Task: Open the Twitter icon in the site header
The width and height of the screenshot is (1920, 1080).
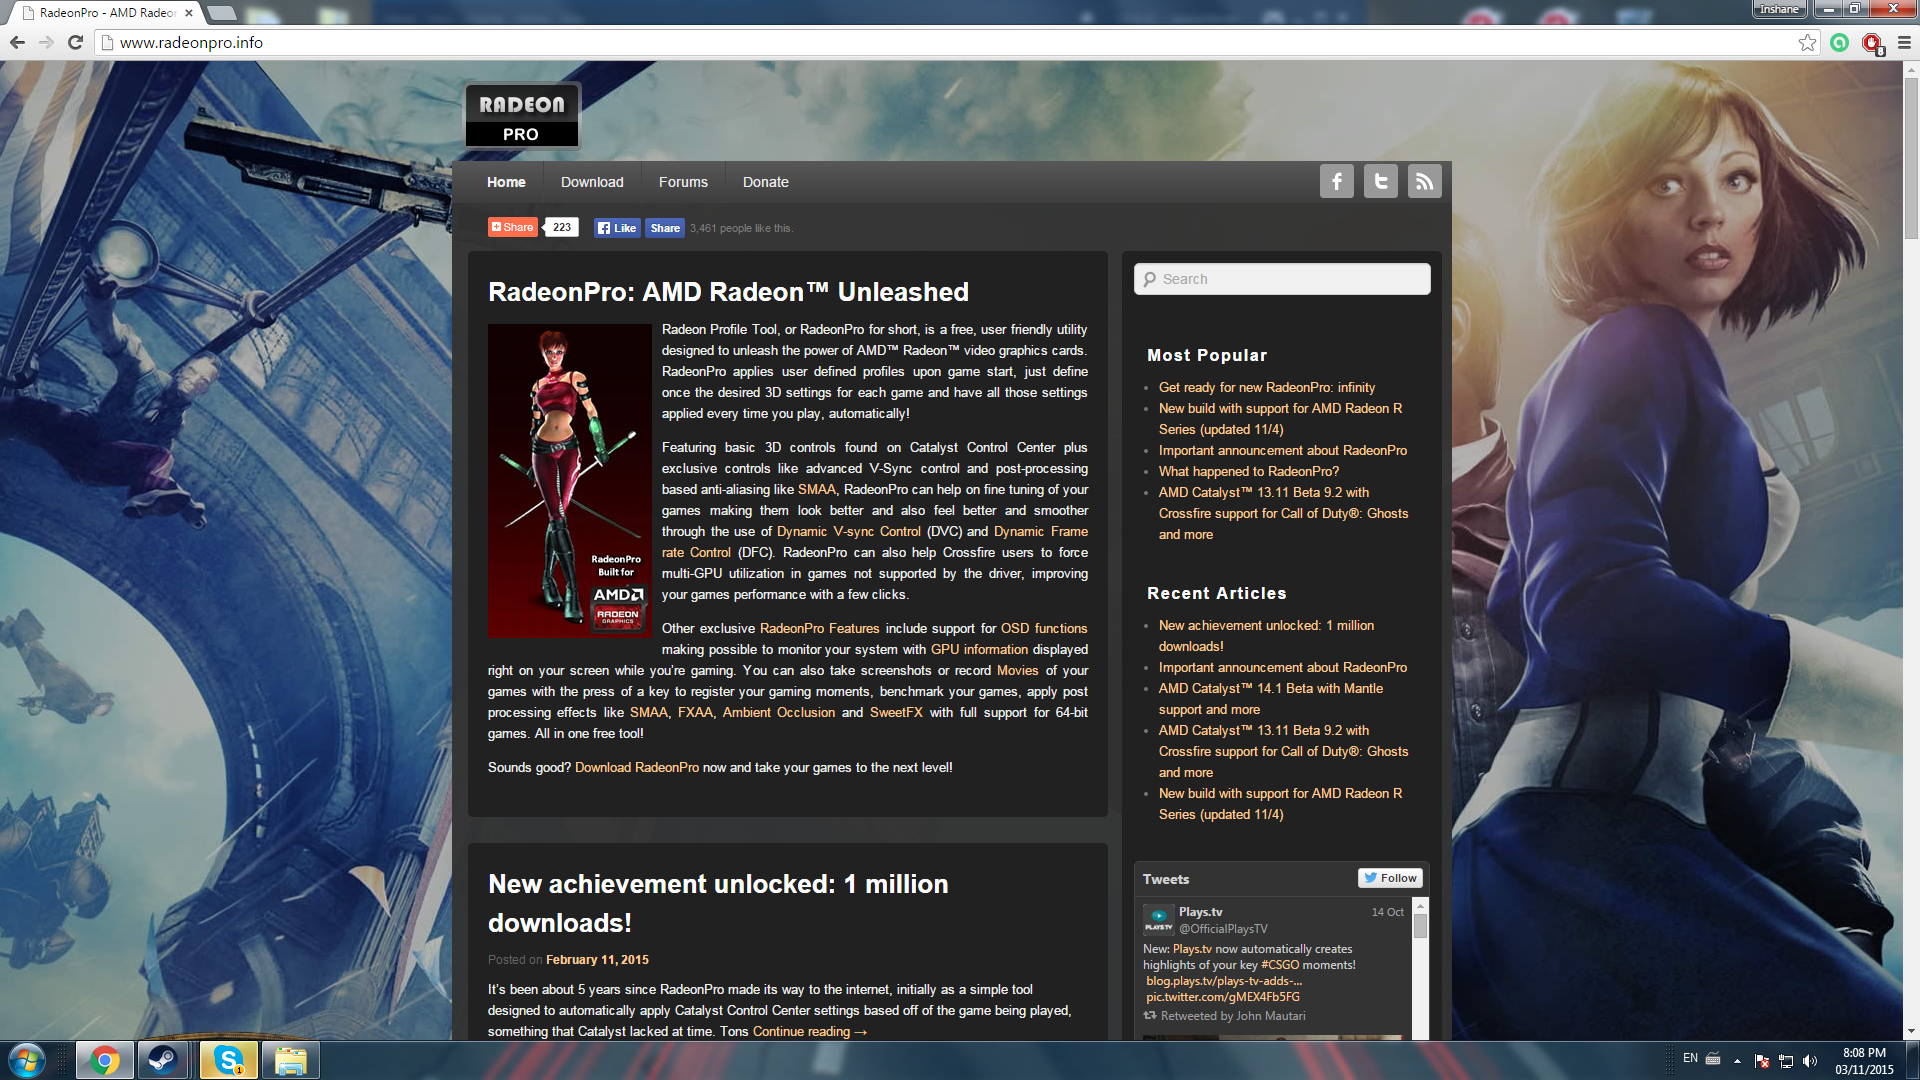Action: click(1380, 181)
